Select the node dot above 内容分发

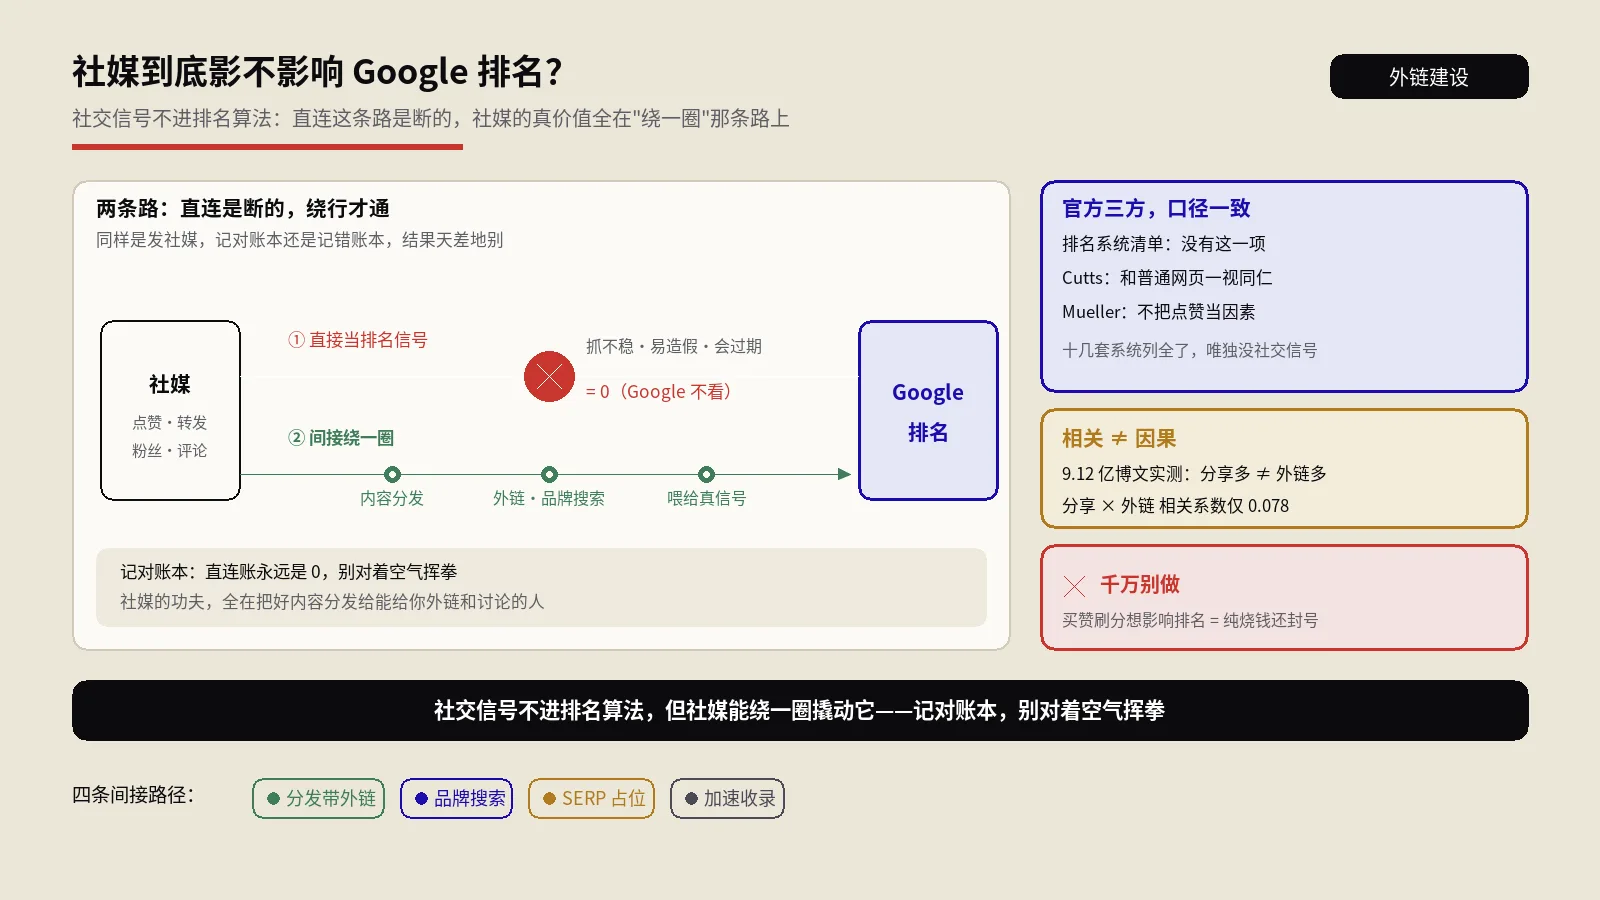(392, 474)
